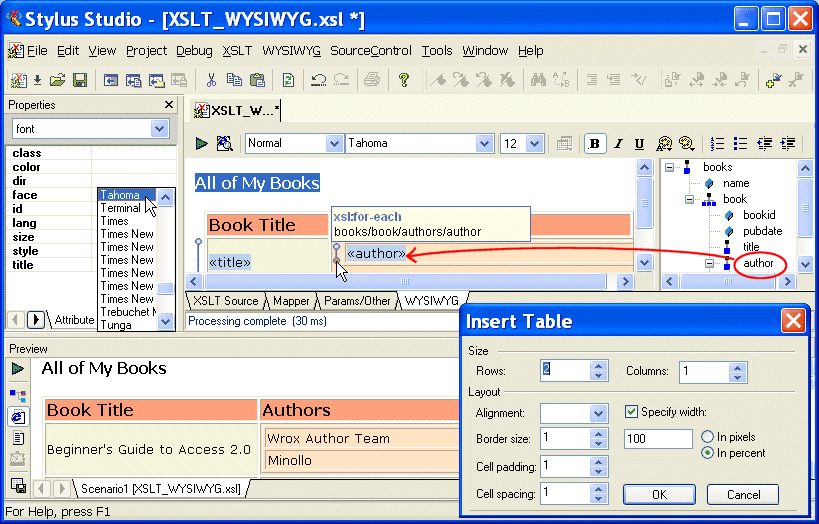Collapse the author tree node
This screenshot has width=819, height=524.
point(709,263)
